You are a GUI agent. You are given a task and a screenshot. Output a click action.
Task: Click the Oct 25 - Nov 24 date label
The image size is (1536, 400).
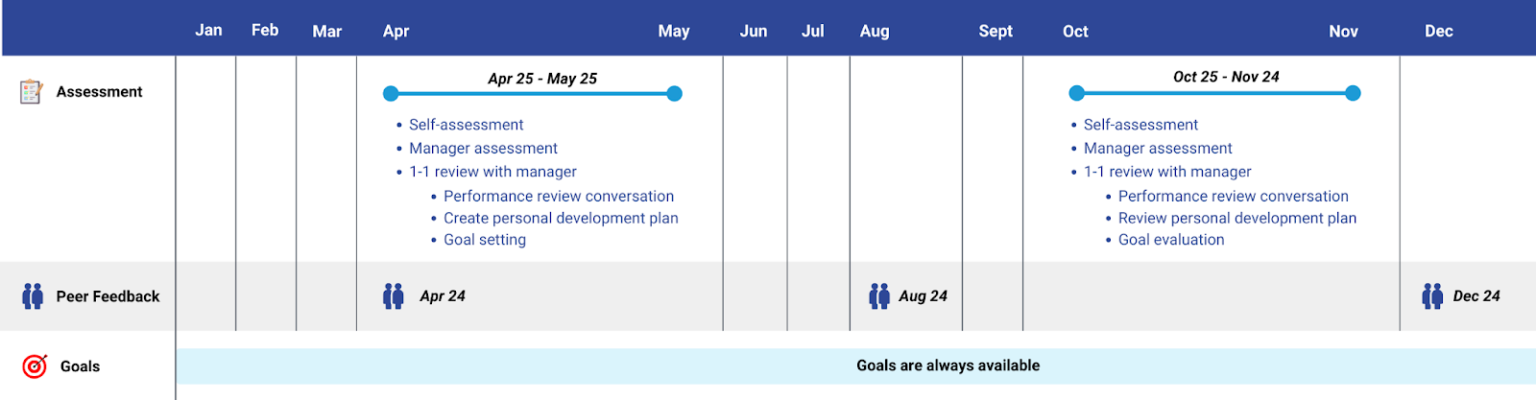coord(1226,76)
